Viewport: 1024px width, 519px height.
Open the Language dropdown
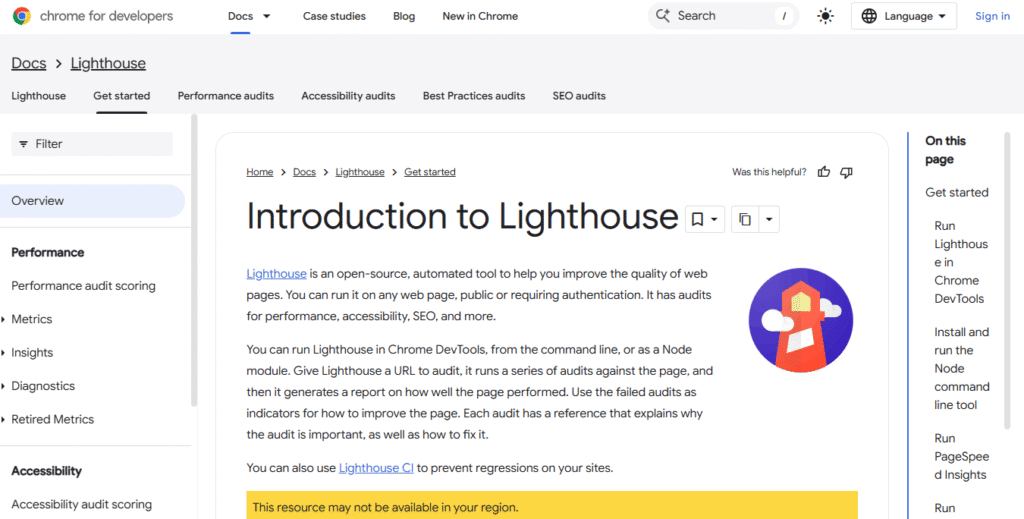point(904,16)
